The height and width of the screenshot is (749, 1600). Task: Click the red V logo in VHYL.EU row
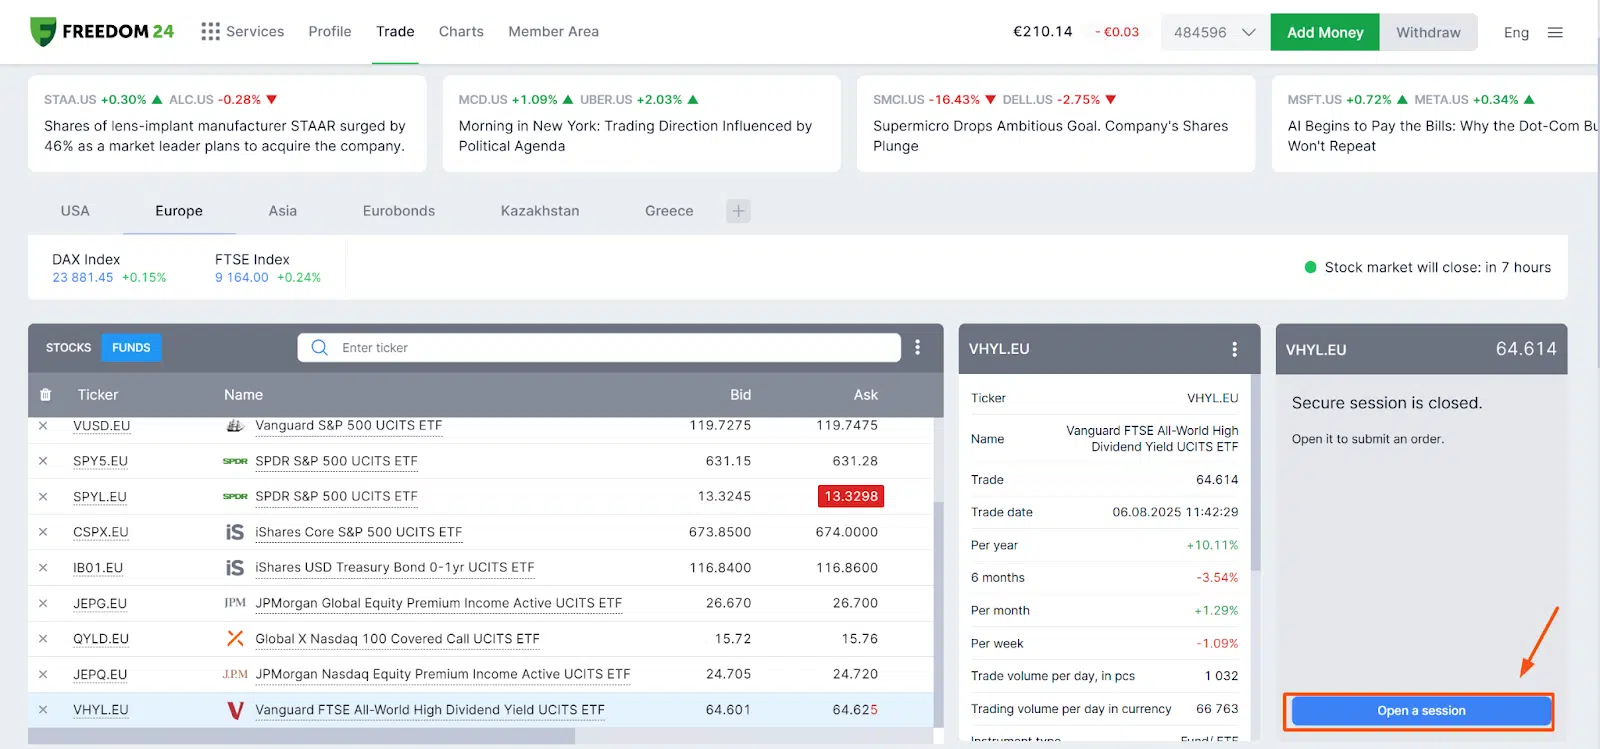pos(236,710)
